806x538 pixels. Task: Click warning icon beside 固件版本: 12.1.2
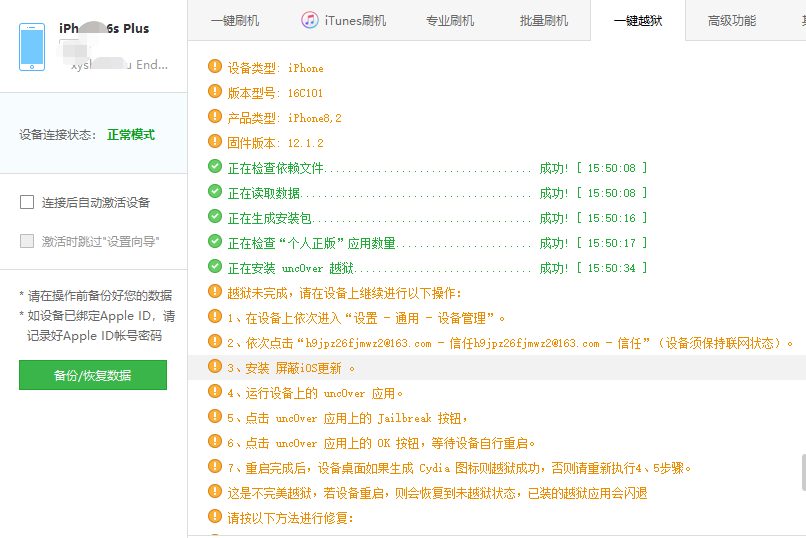(x=215, y=141)
